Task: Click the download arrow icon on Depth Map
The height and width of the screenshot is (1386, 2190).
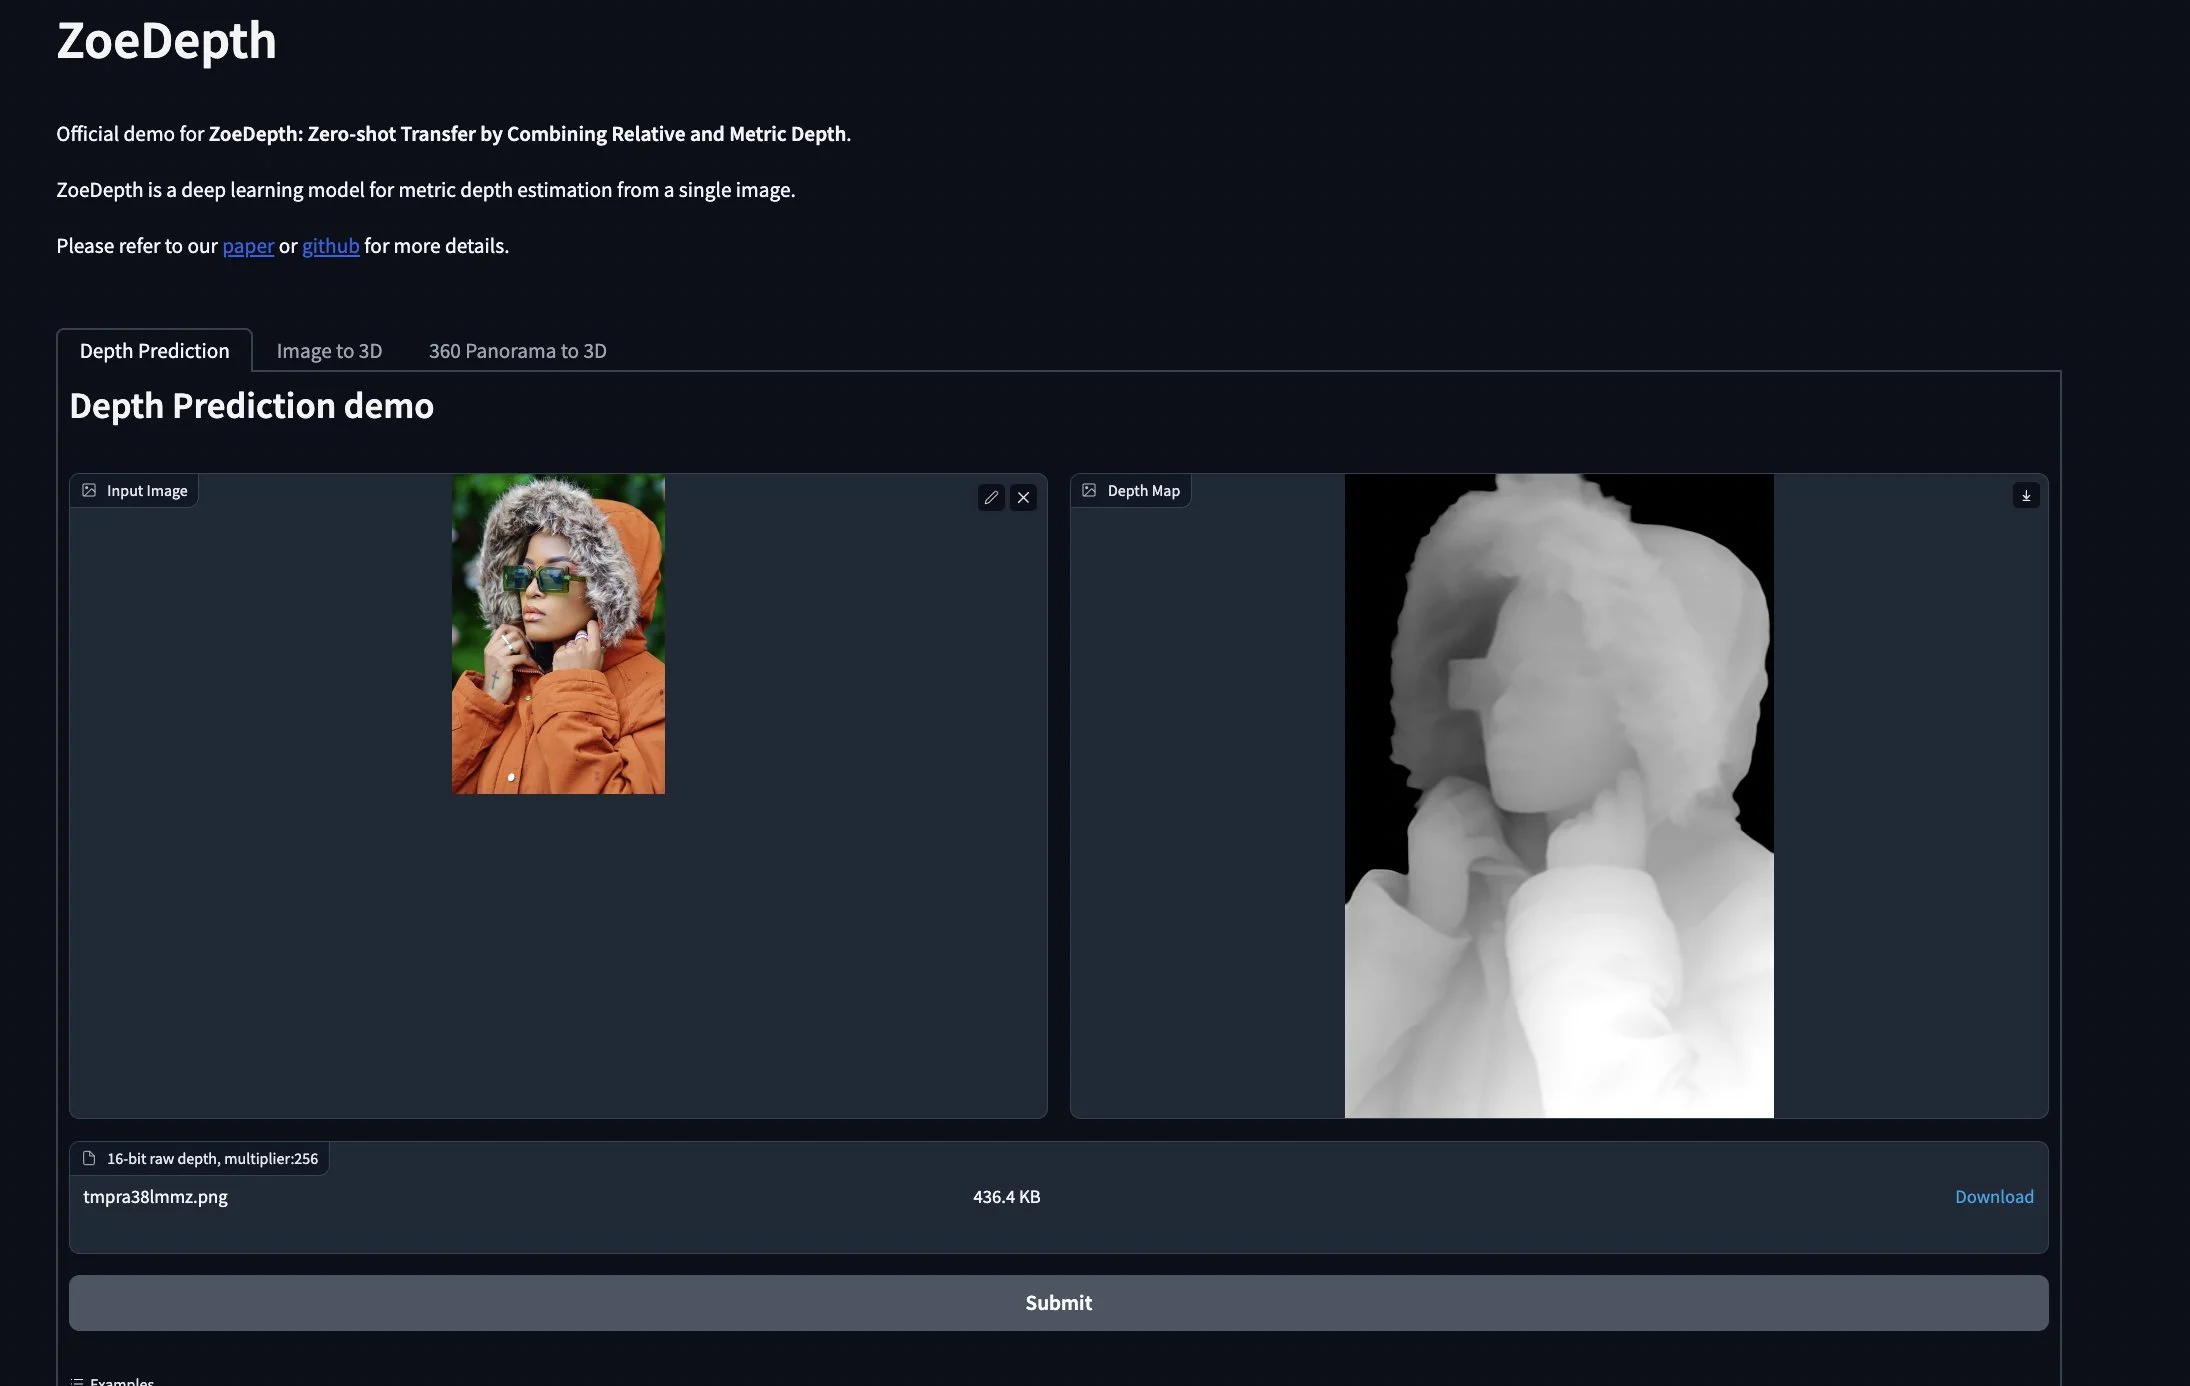Action: pos(2026,495)
